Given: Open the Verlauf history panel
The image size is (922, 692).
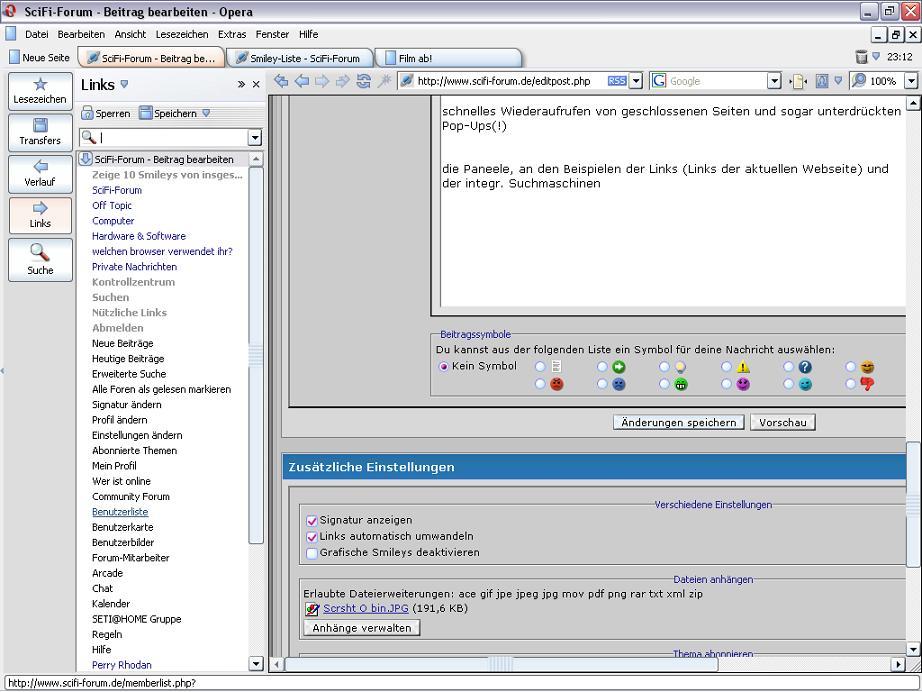Looking at the screenshot, I should pyautogui.click(x=40, y=173).
